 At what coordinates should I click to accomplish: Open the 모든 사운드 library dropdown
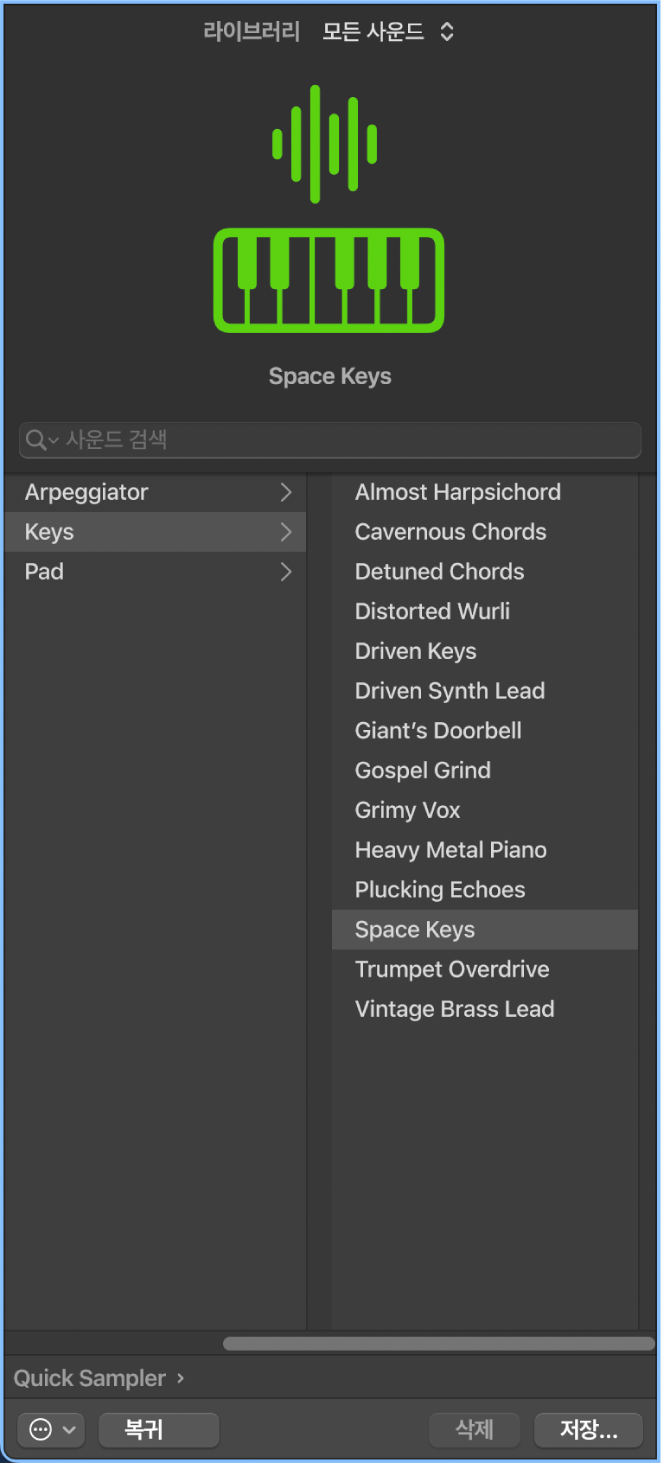coord(388,32)
